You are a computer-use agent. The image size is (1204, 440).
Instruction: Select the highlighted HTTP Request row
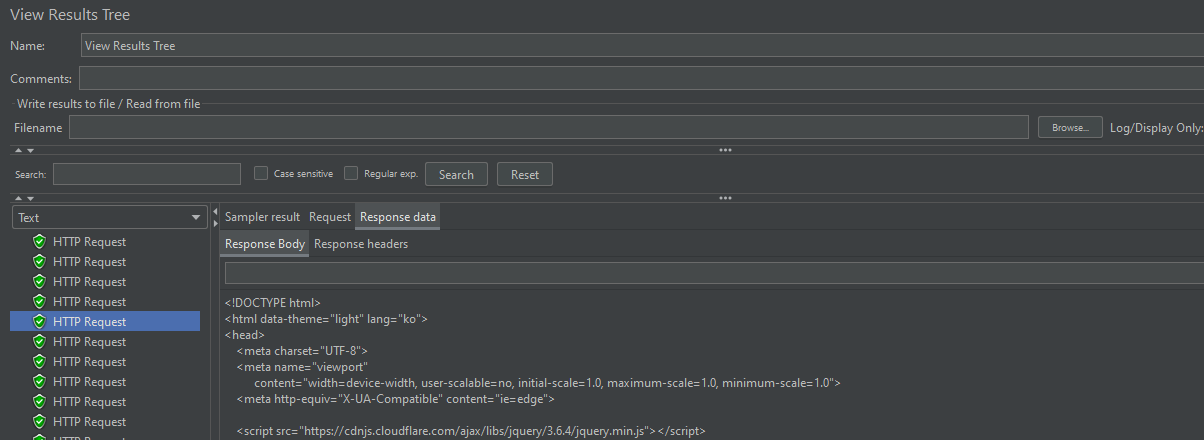tap(105, 321)
